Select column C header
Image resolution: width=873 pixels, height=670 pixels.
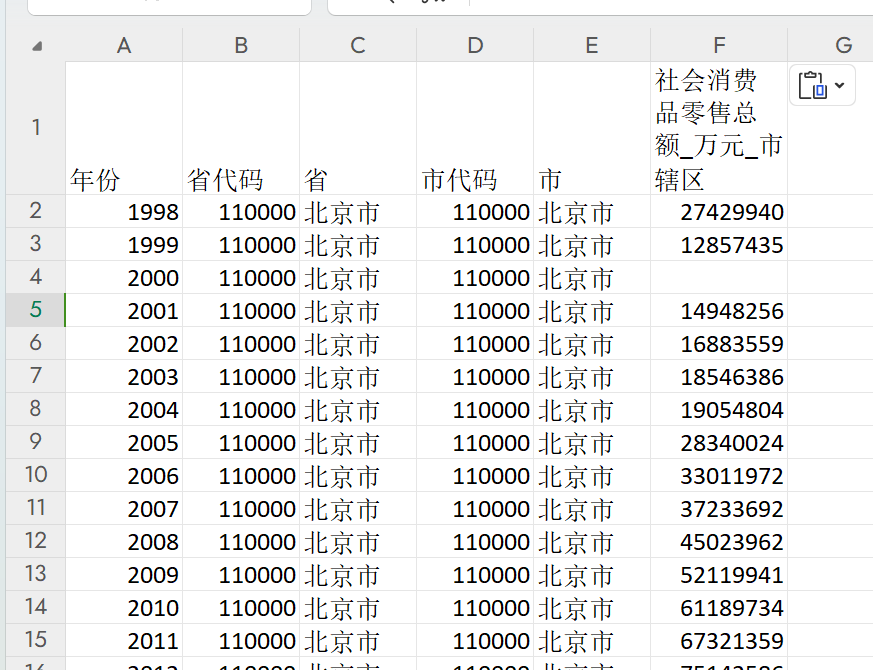pyautogui.click(x=358, y=45)
